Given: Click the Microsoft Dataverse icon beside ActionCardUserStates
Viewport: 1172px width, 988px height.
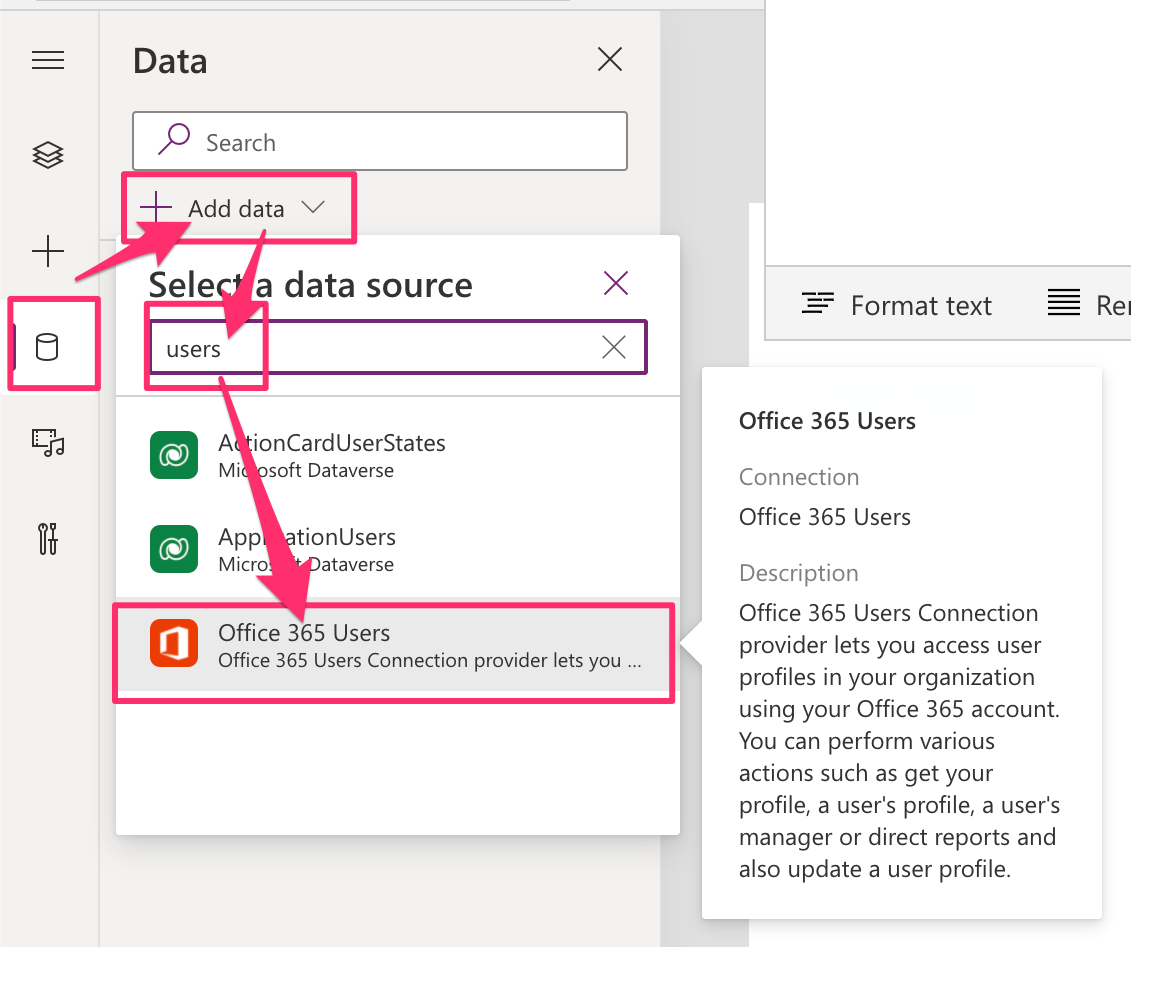Looking at the screenshot, I should (174, 455).
